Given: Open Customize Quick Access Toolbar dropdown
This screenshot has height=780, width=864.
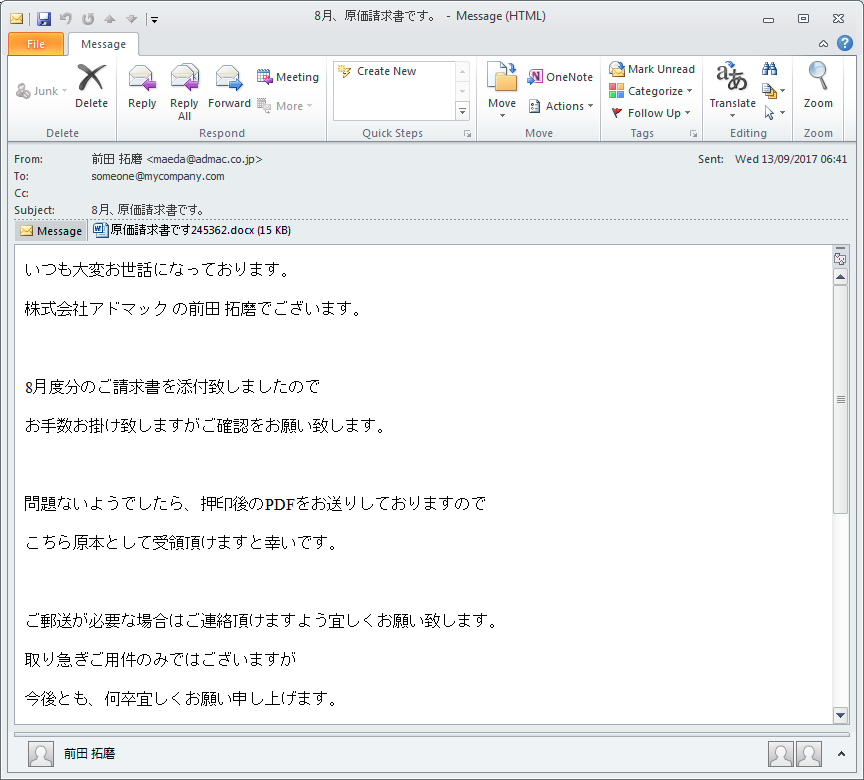Looking at the screenshot, I should (x=154, y=20).
